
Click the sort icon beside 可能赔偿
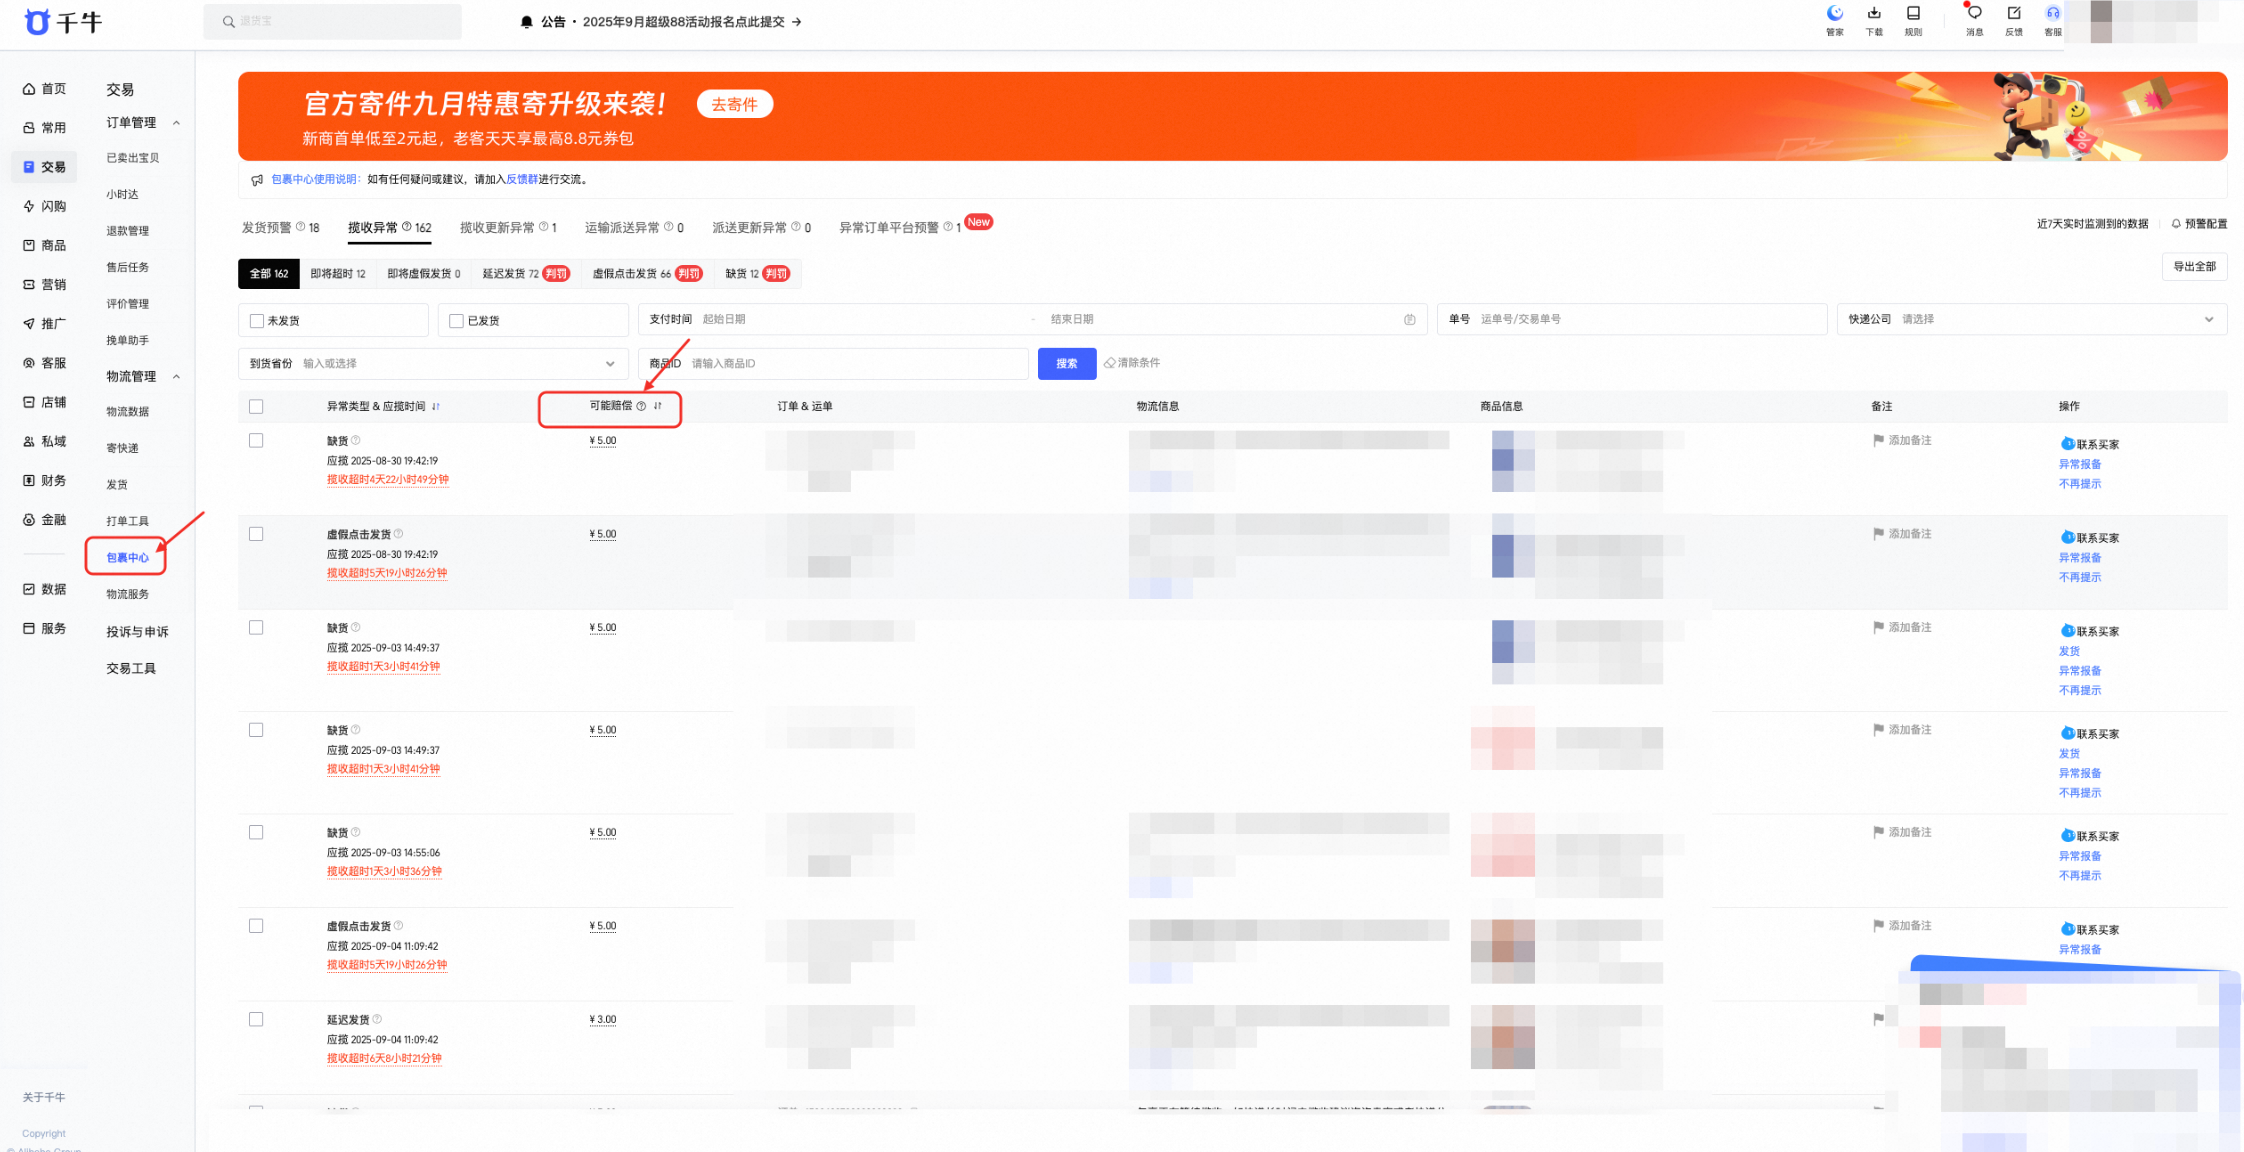[x=657, y=406]
